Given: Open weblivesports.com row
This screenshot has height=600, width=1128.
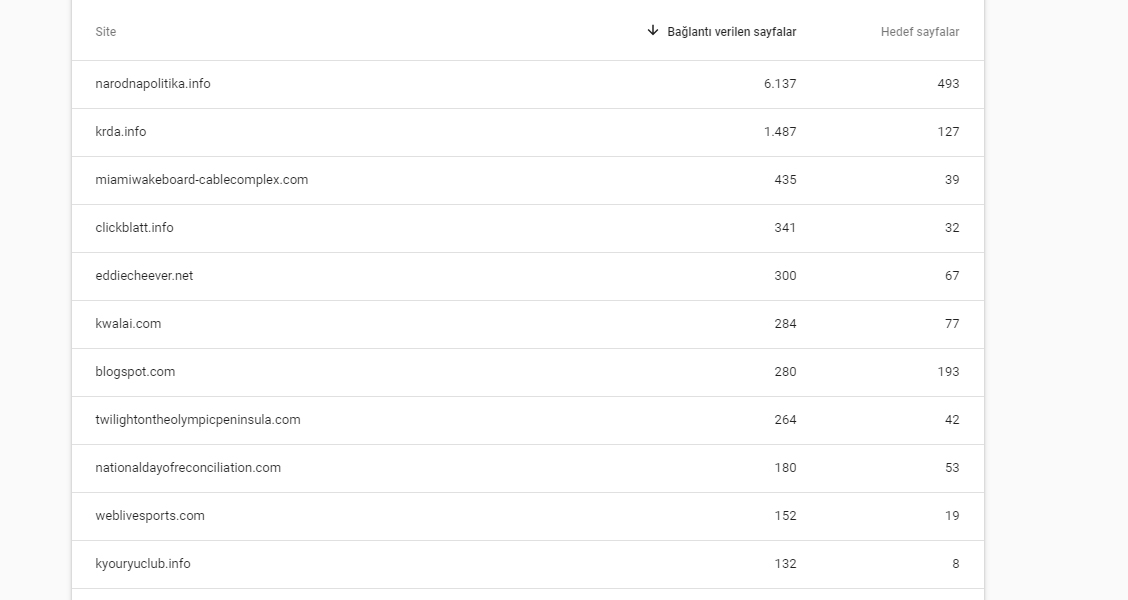Looking at the screenshot, I should (x=528, y=517).
